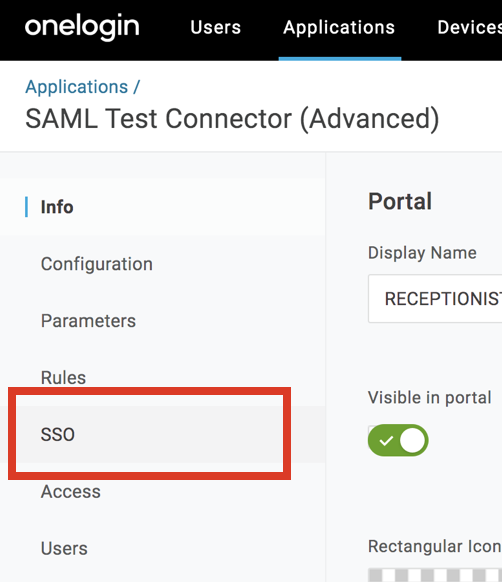Click the Visible in portal label
Viewport: 502px width, 582px height.
[430, 398]
